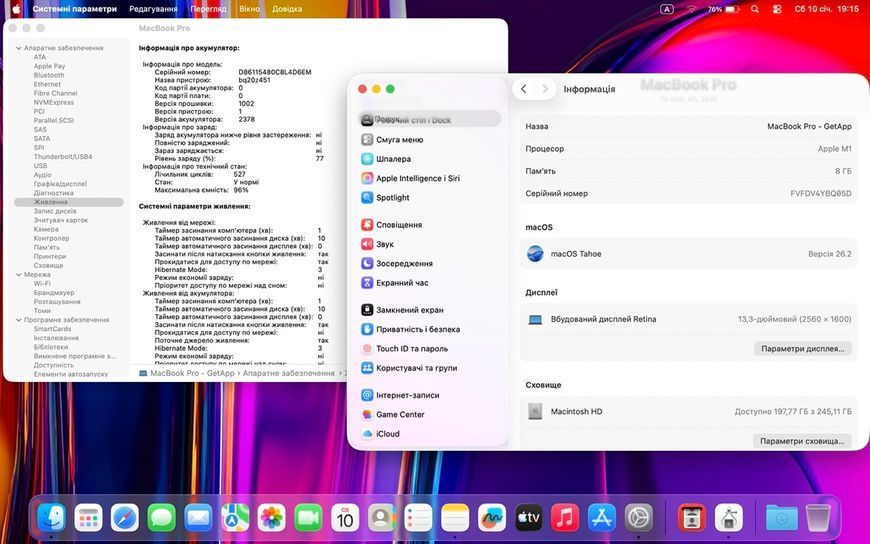The height and width of the screenshot is (544, 870).
Task: Click Параметри дисплея button
Action: point(802,349)
